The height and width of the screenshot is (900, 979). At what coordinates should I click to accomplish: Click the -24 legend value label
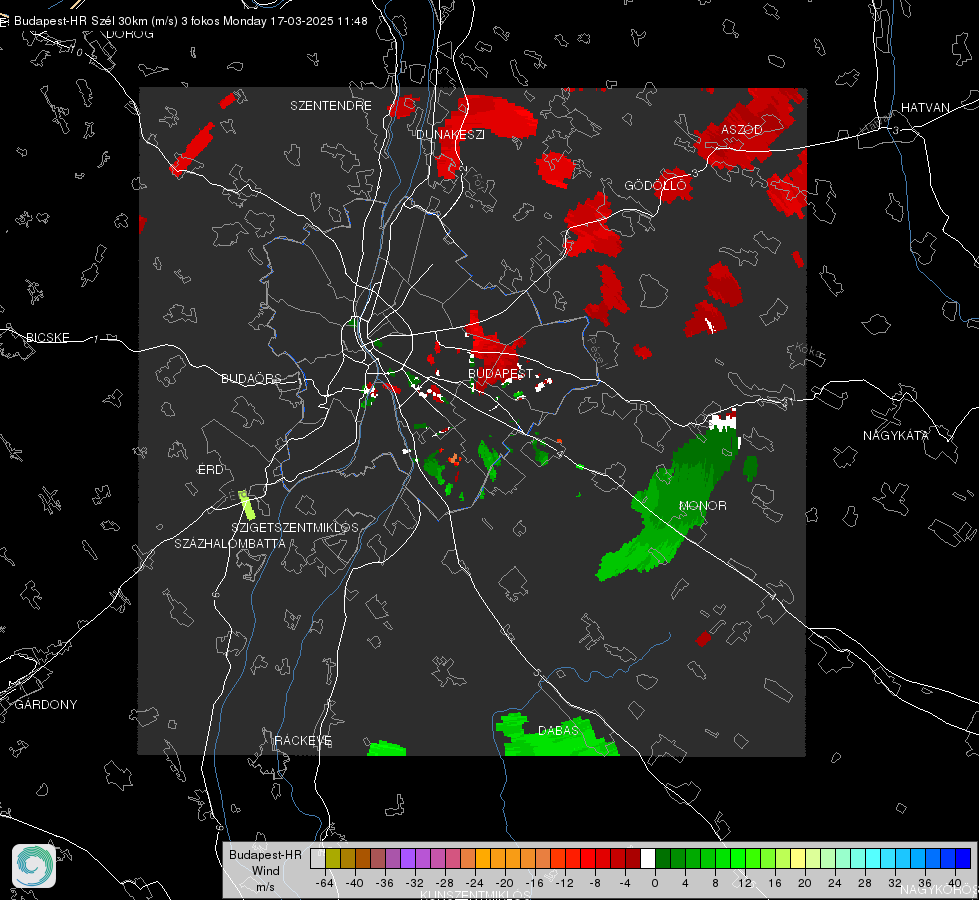click(x=475, y=883)
